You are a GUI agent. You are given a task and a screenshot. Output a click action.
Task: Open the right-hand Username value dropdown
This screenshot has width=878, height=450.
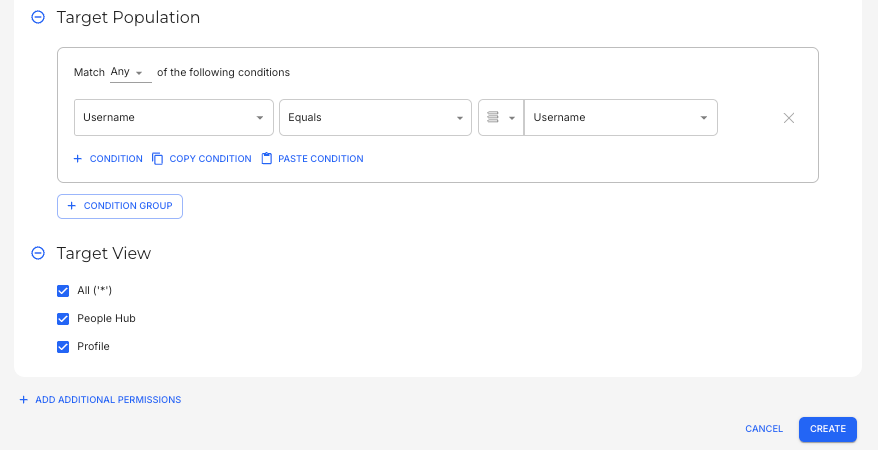point(620,118)
